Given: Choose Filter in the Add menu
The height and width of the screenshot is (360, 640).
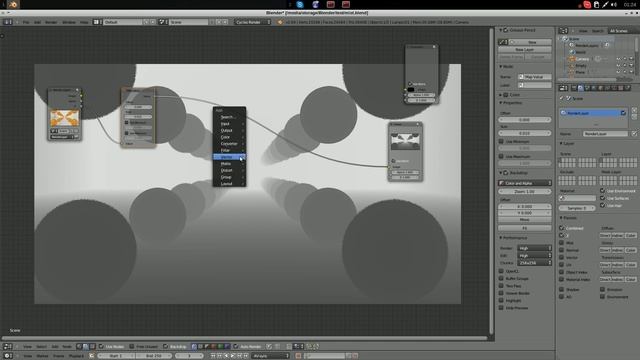Looking at the screenshot, I should tap(229, 150).
